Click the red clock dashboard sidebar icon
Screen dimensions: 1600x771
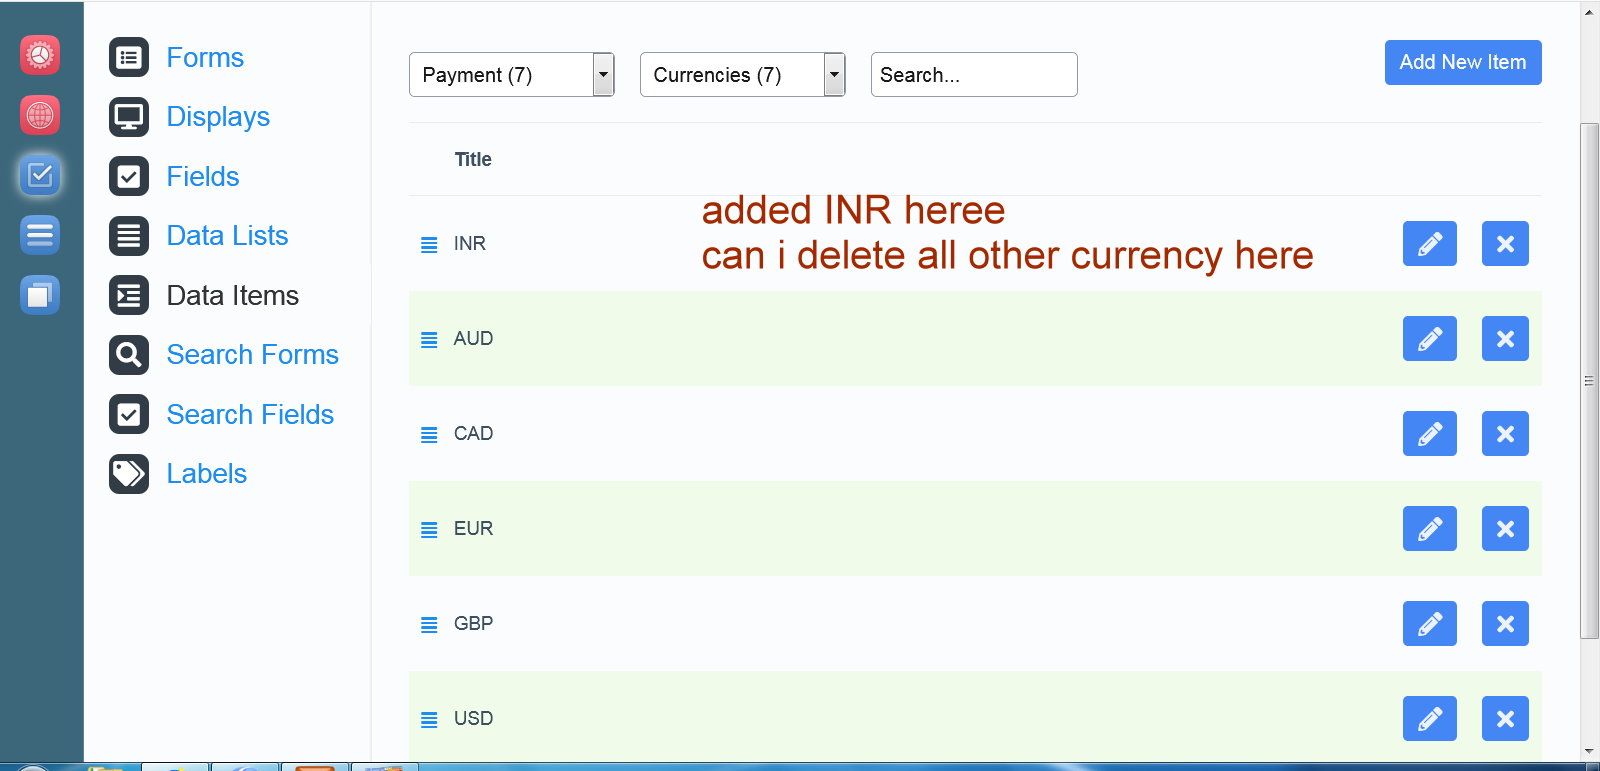pyautogui.click(x=40, y=55)
